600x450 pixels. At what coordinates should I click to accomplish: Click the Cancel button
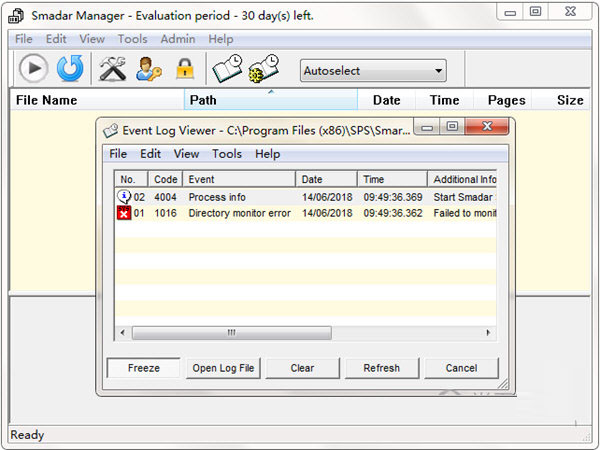pos(461,368)
